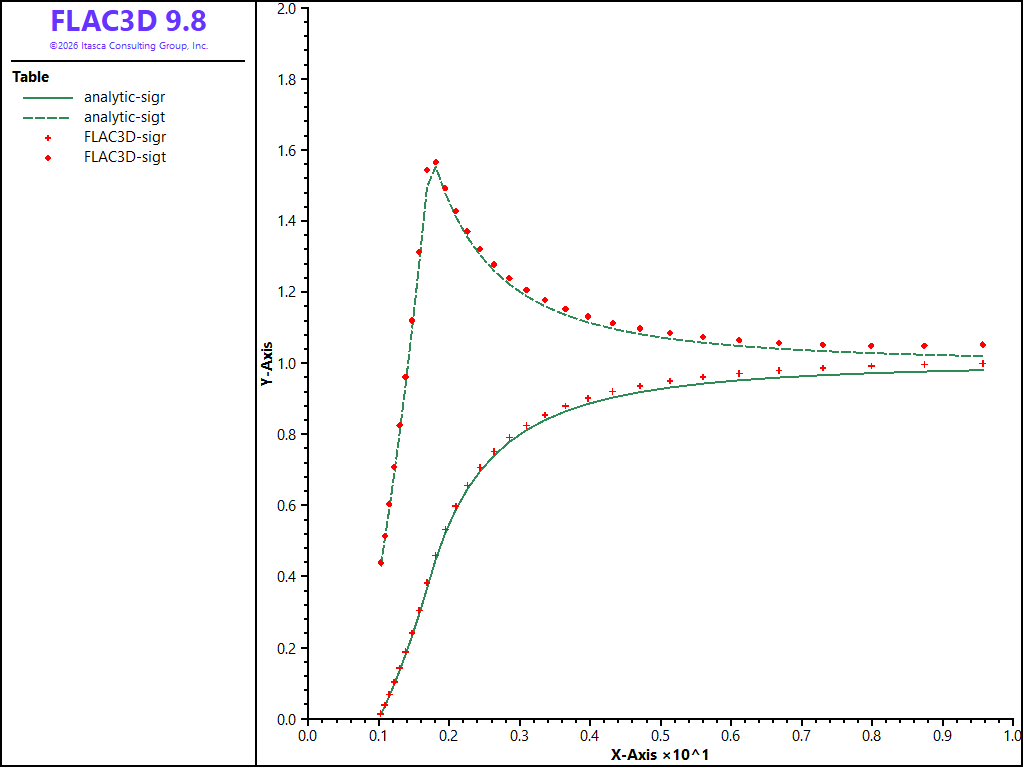Click the X-Axis ×10^1 label
This screenshot has width=1024, height=768.
point(660,755)
